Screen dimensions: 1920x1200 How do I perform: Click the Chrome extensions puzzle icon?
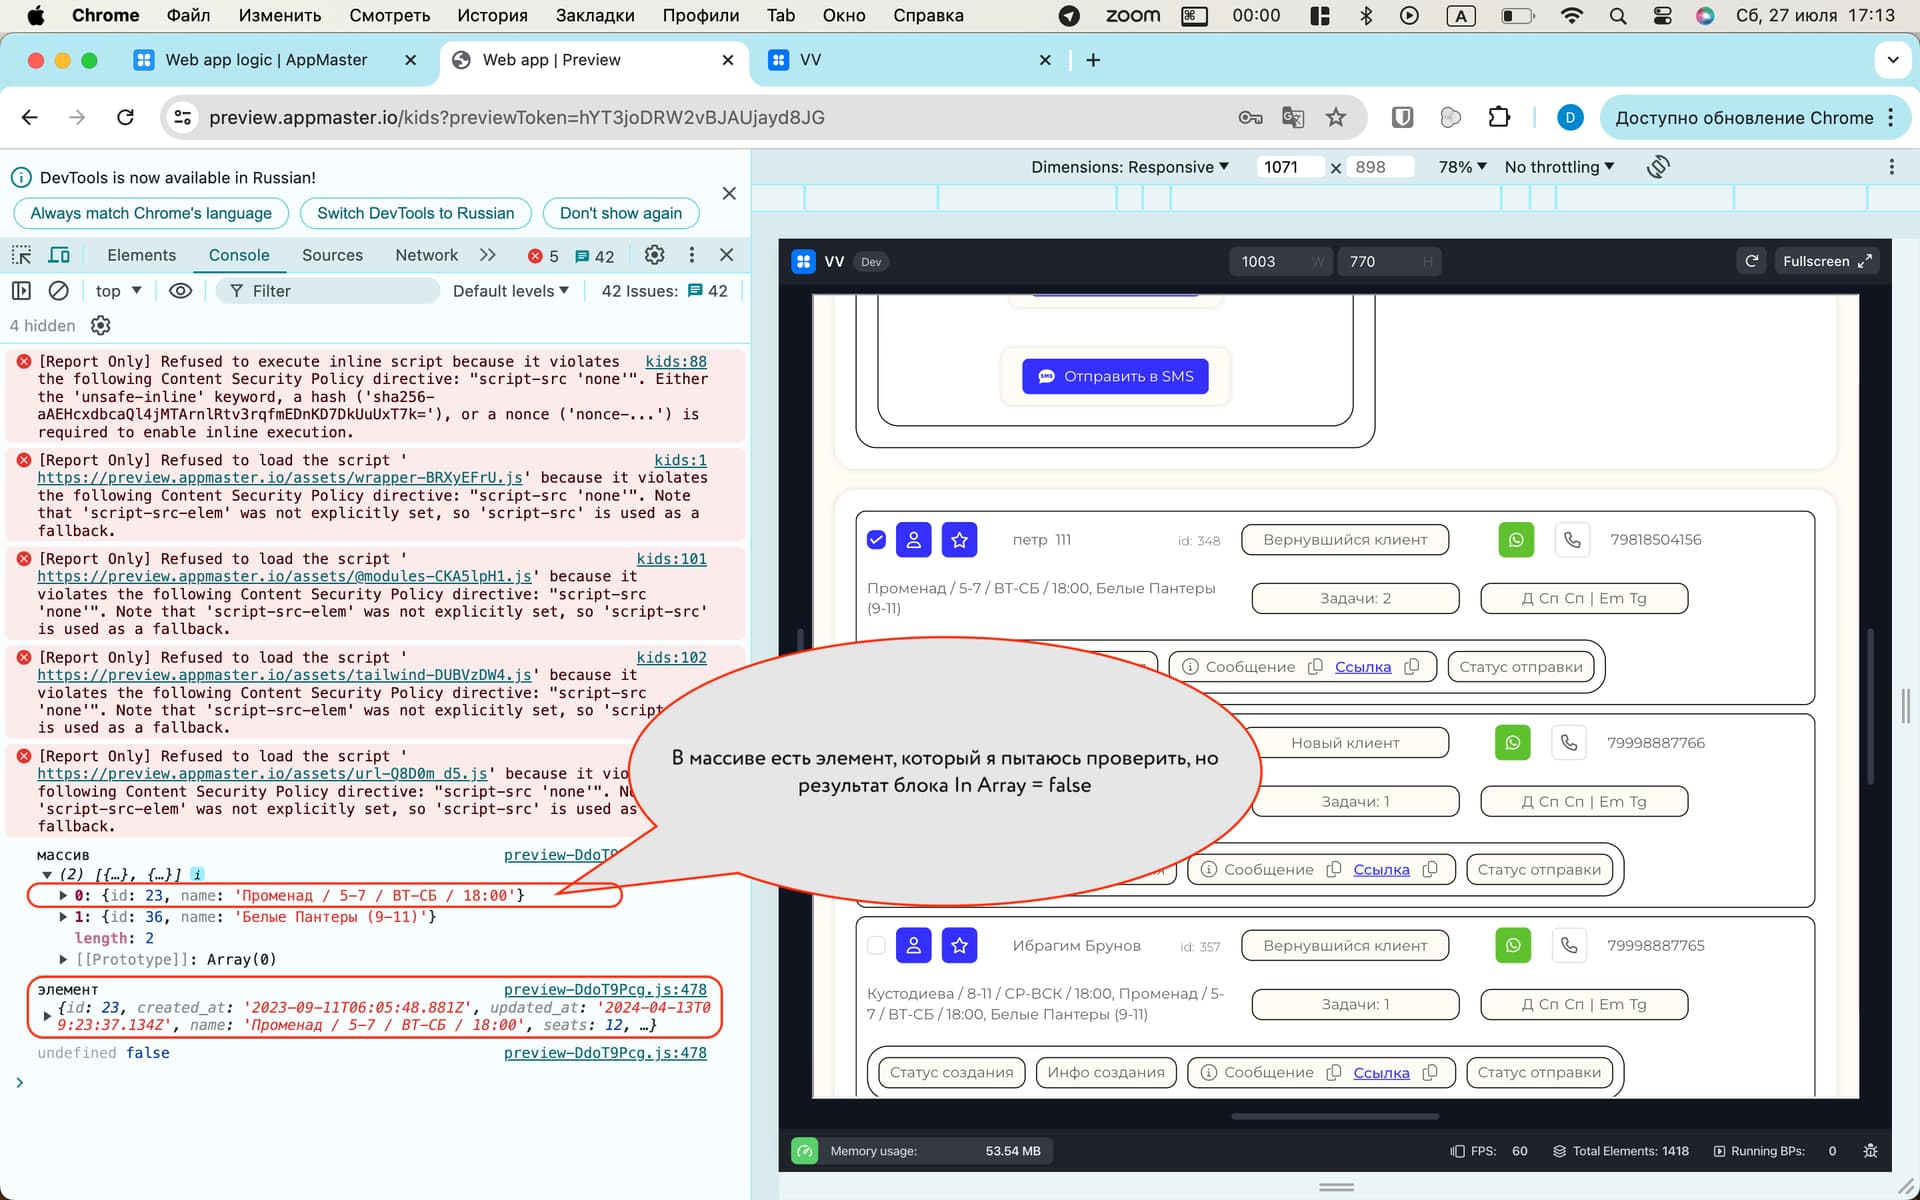click(x=1498, y=117)
